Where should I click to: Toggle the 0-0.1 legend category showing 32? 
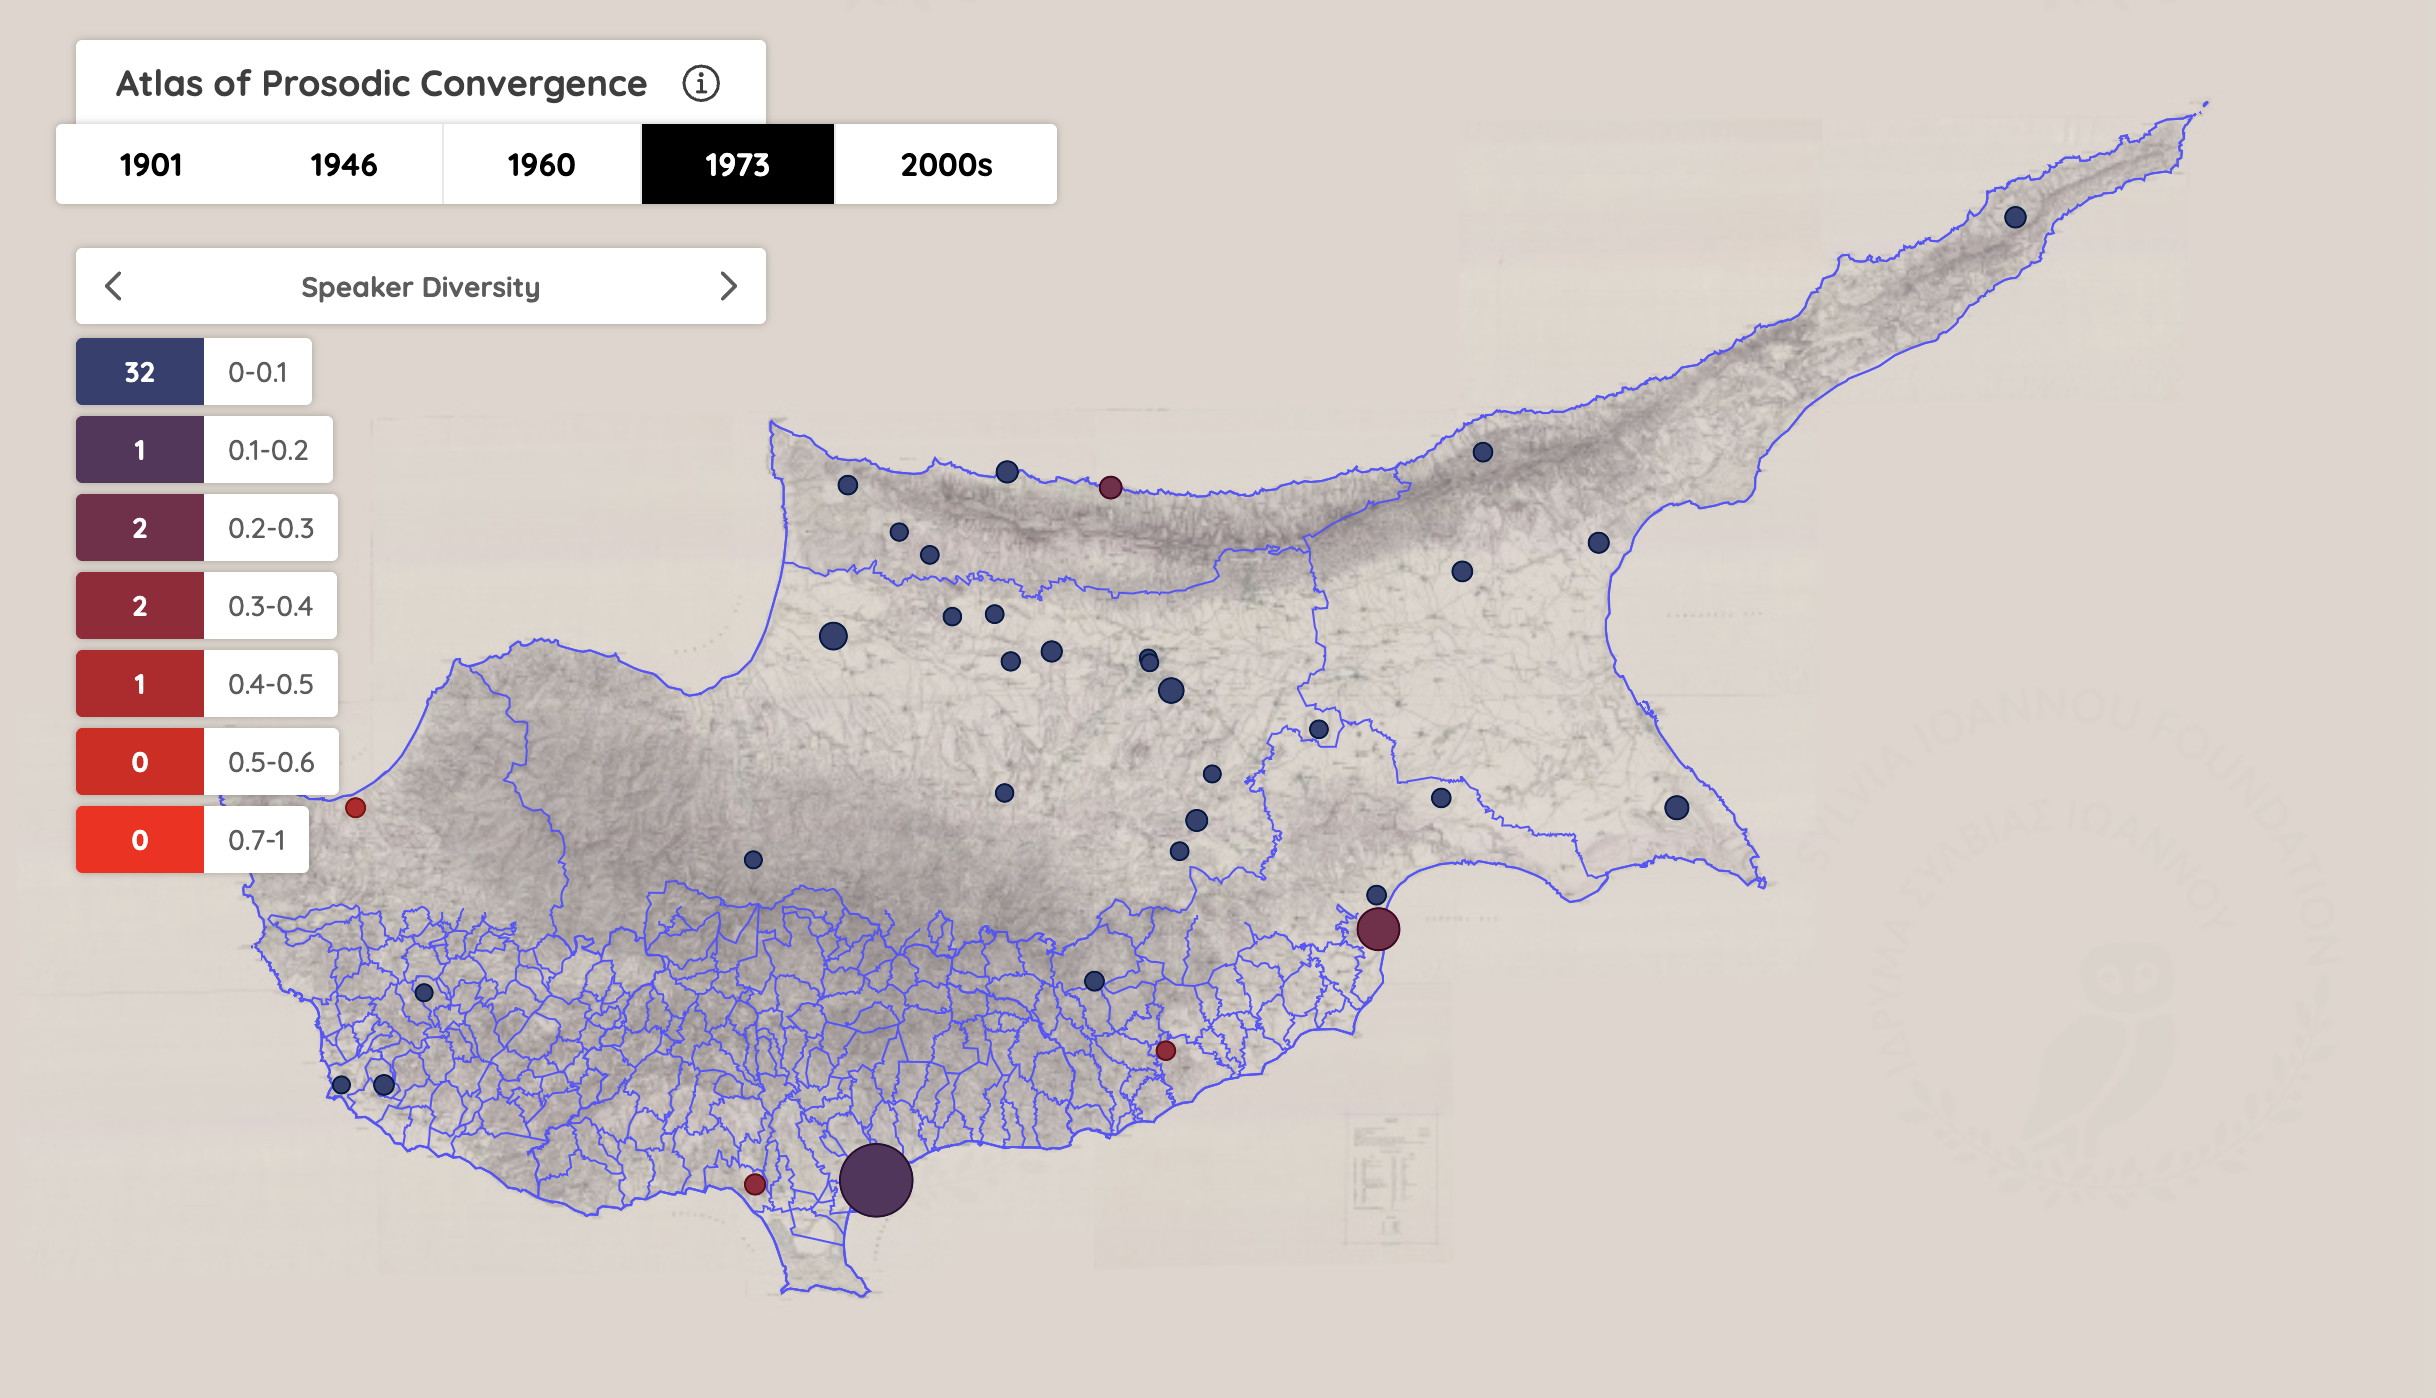[139, 371]
